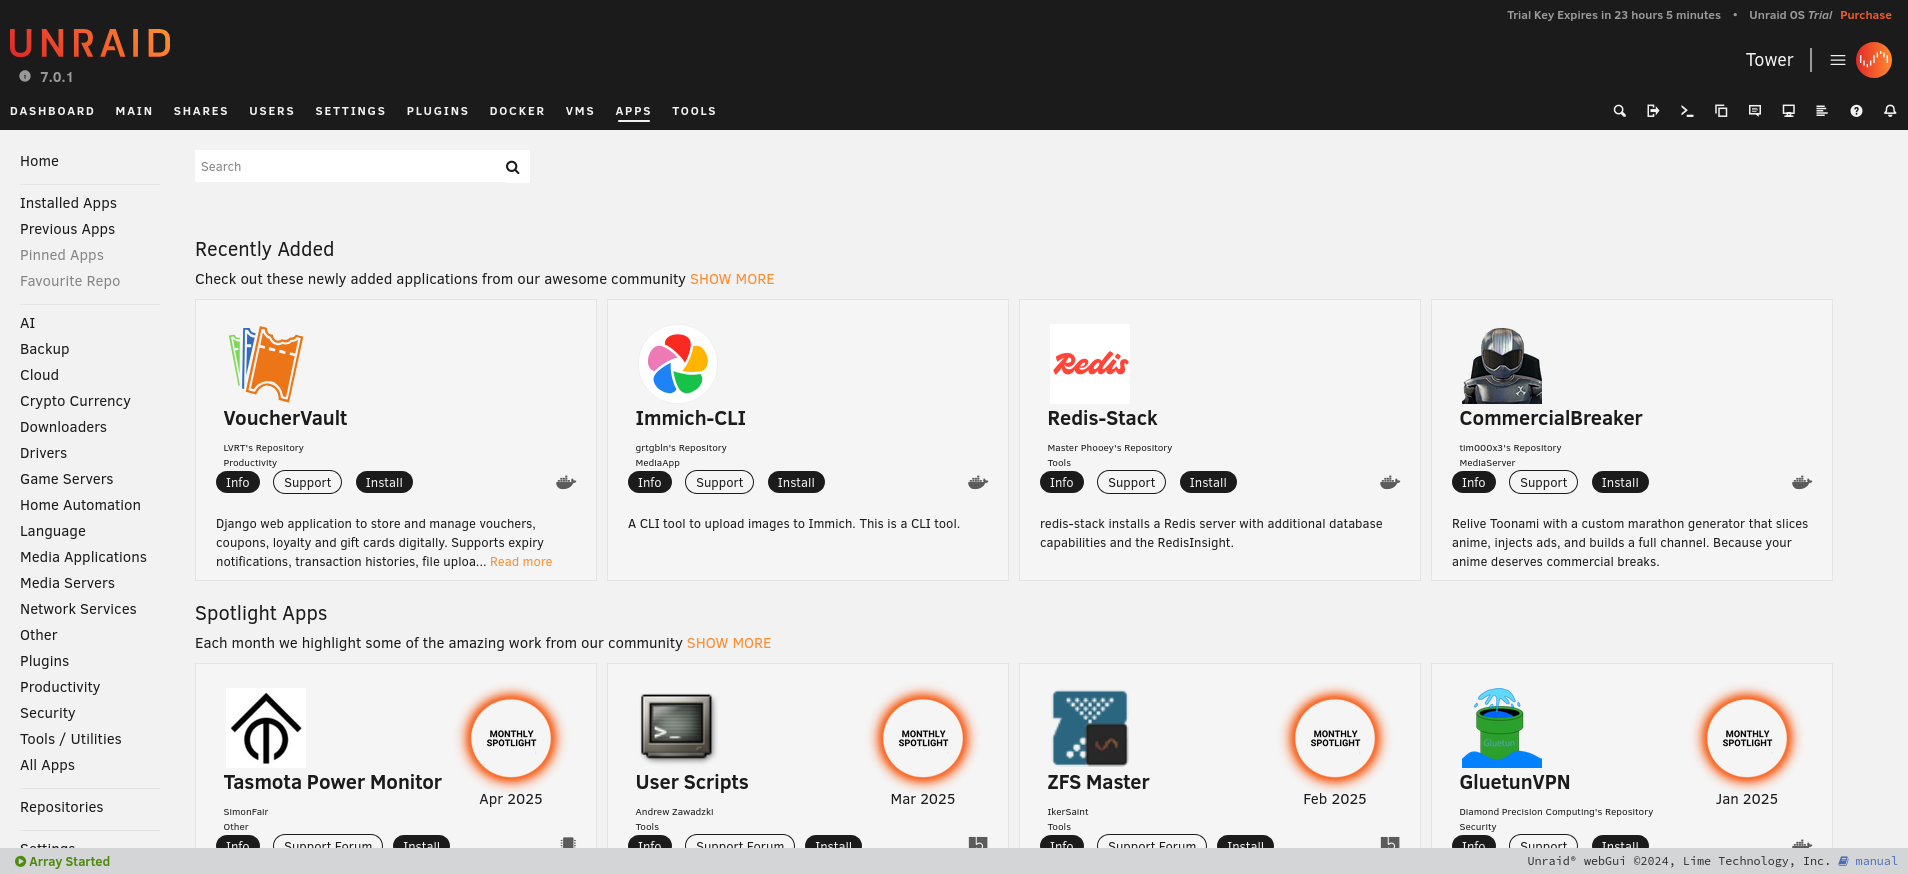Screen dimensions: 1908x874
Task: Open the feedback speech-bubble icon
Action: pos(1755,111)
